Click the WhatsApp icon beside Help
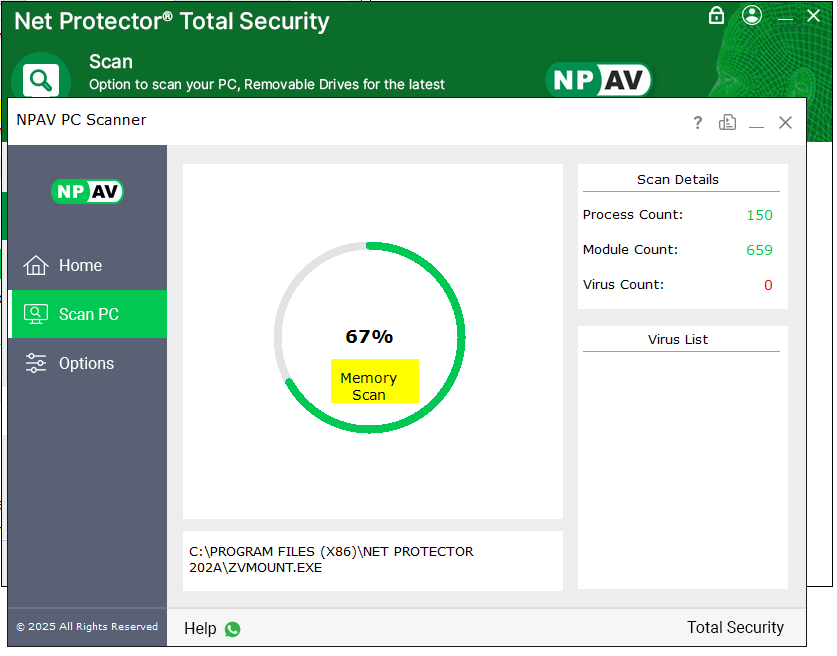The width and height of the screenshot is (837, 656). click(x=233, y=629)
